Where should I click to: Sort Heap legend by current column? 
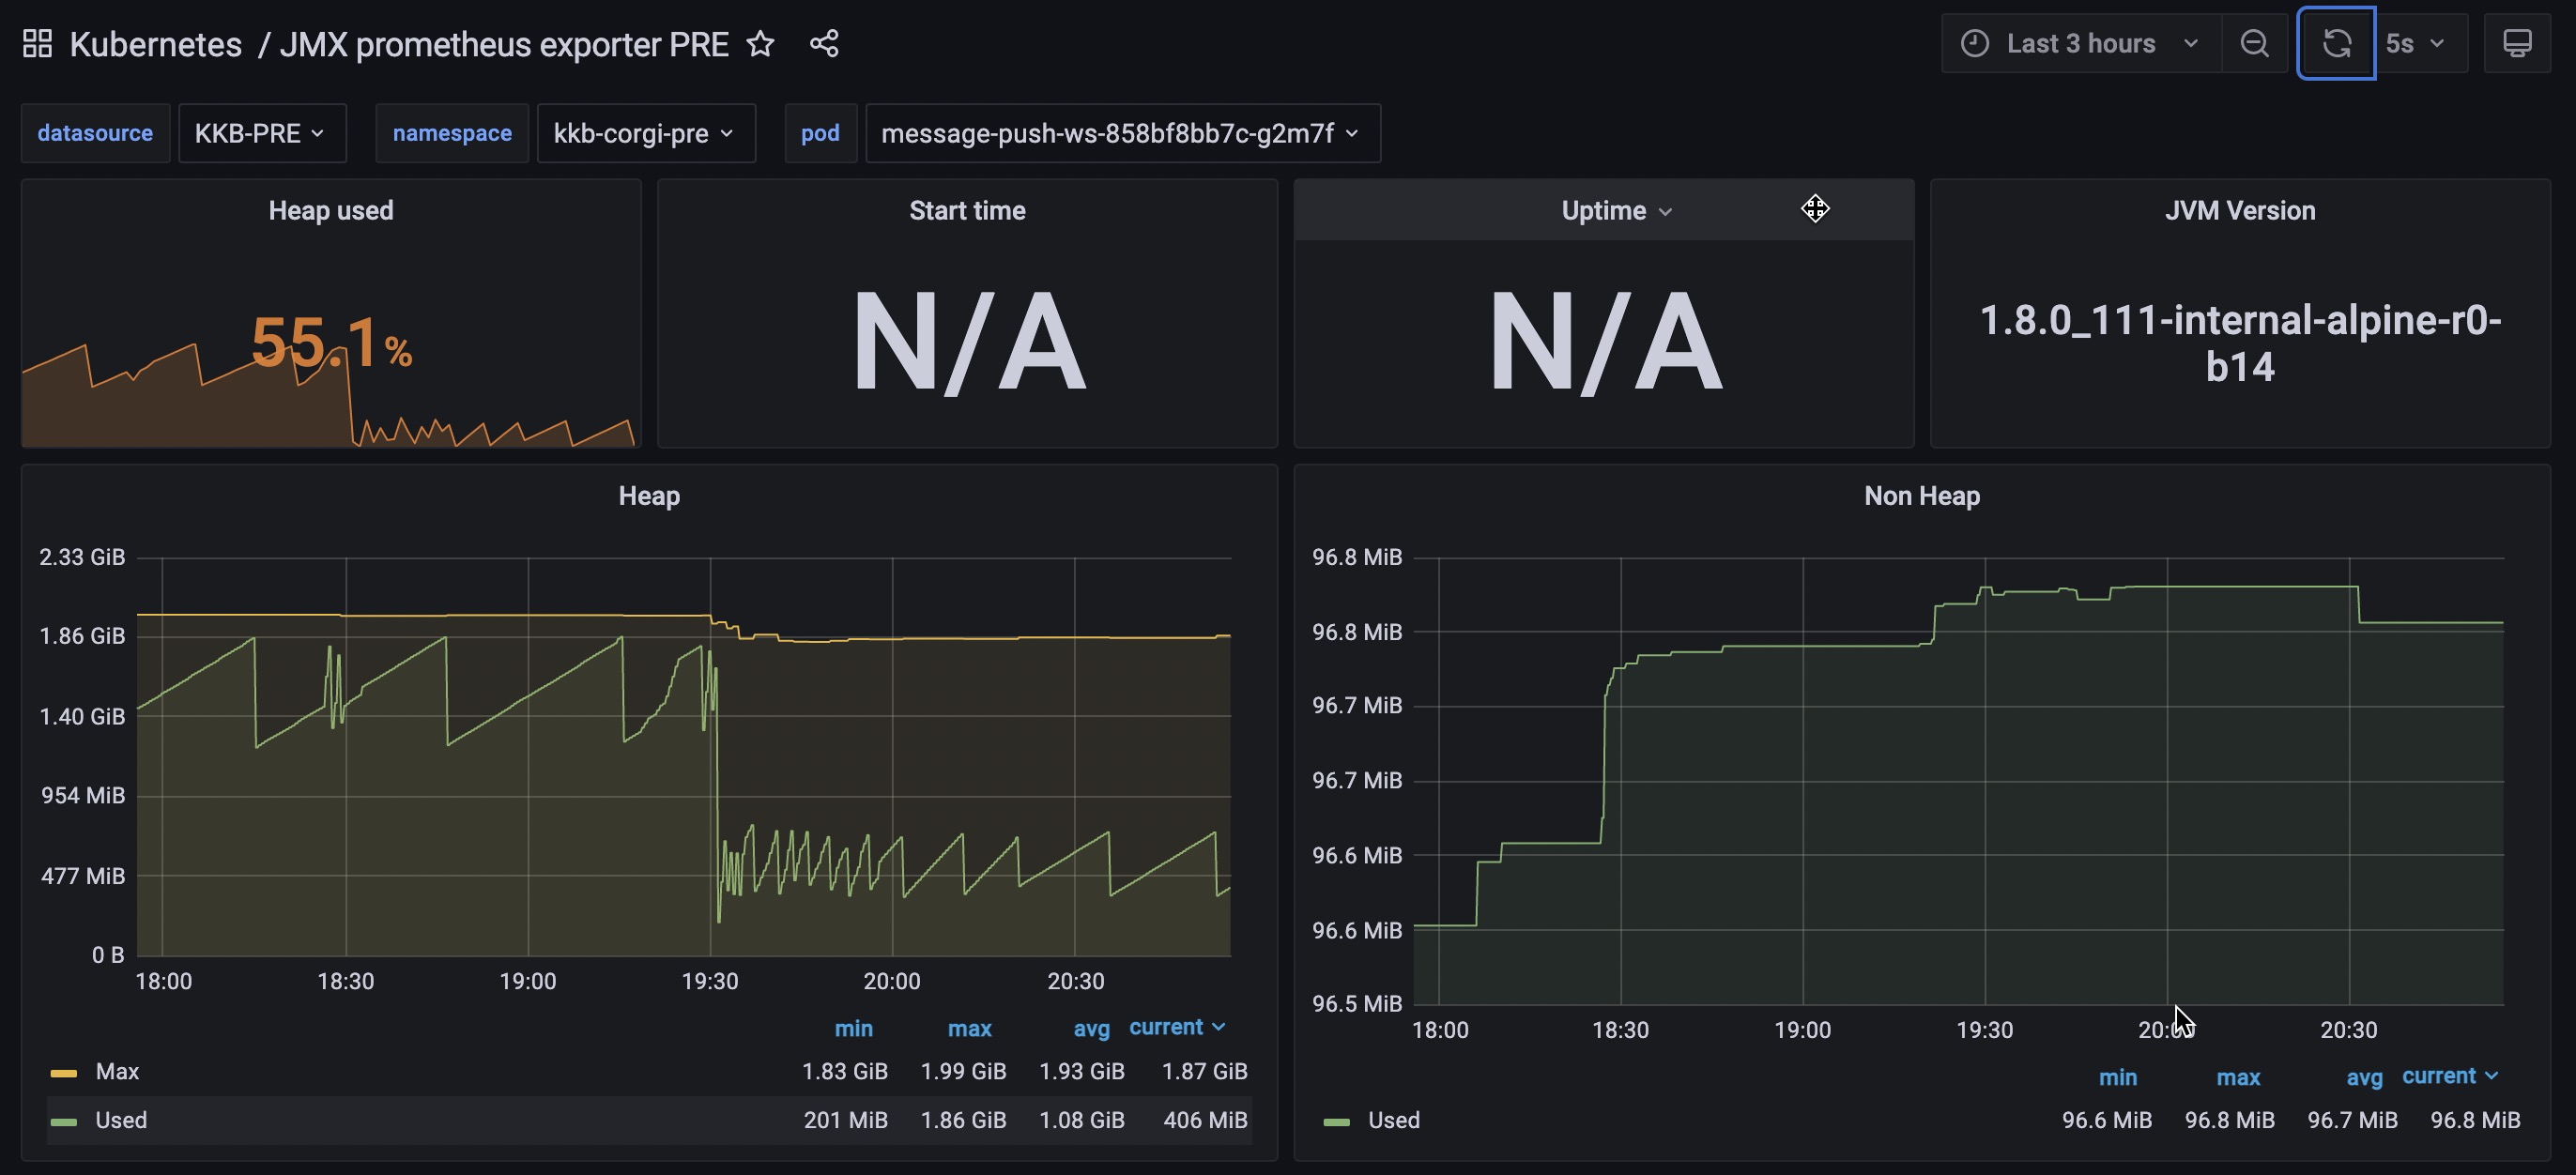click(1177, 1027)
